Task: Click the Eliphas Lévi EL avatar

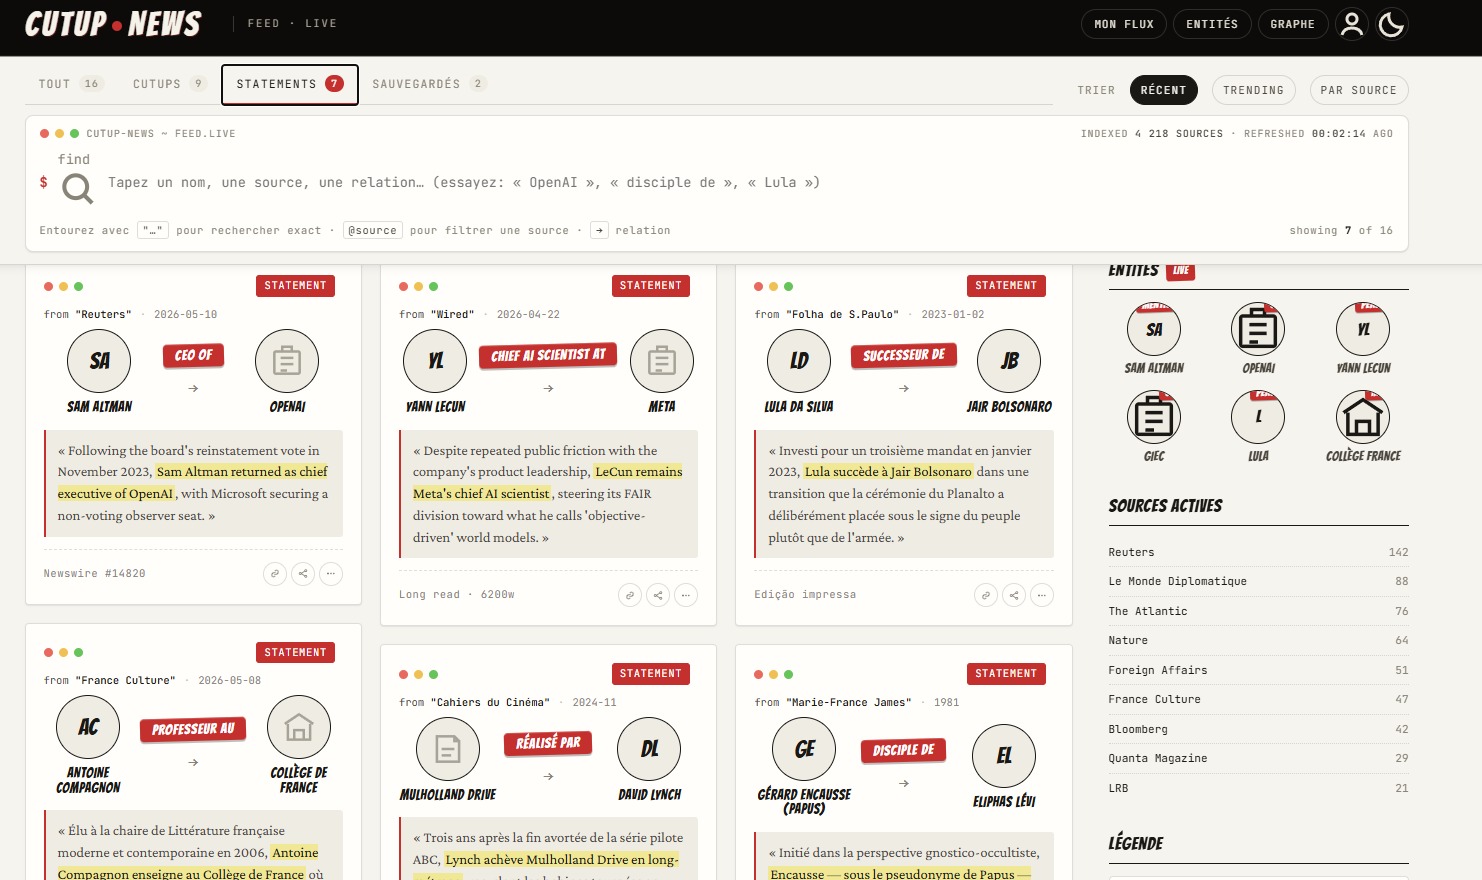Action: pos(1004,756)
